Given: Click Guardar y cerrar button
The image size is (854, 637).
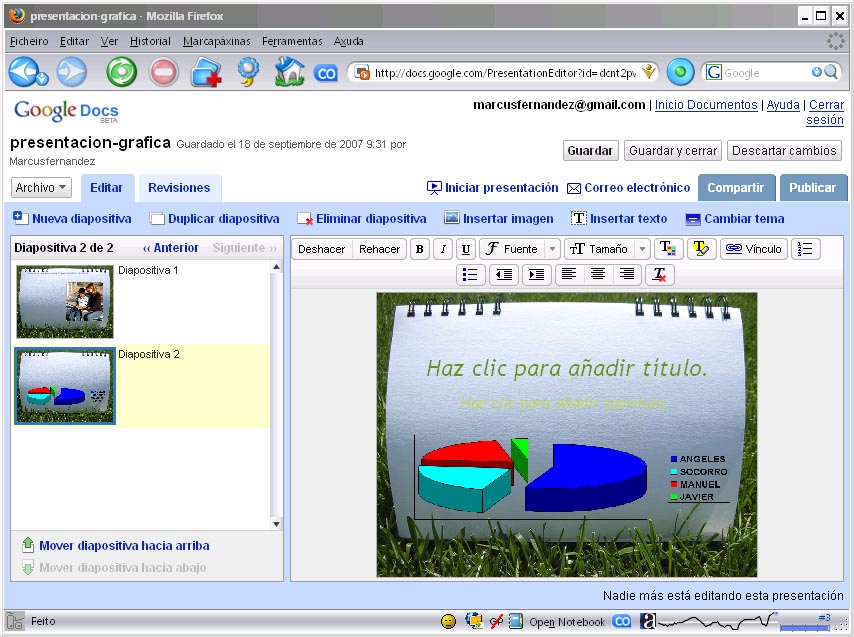Looking at the screenshot, I should (673, 151).
